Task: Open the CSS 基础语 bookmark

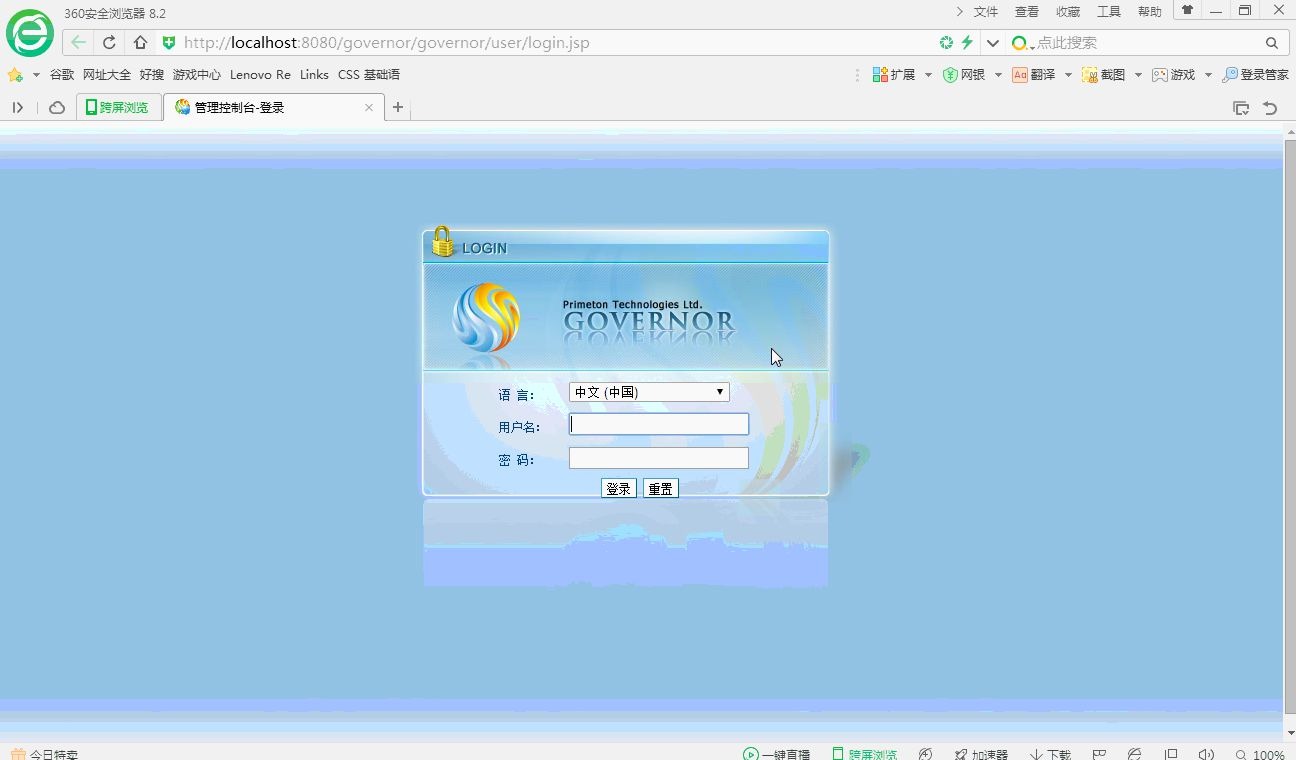Action: click(x=369, y=75)
